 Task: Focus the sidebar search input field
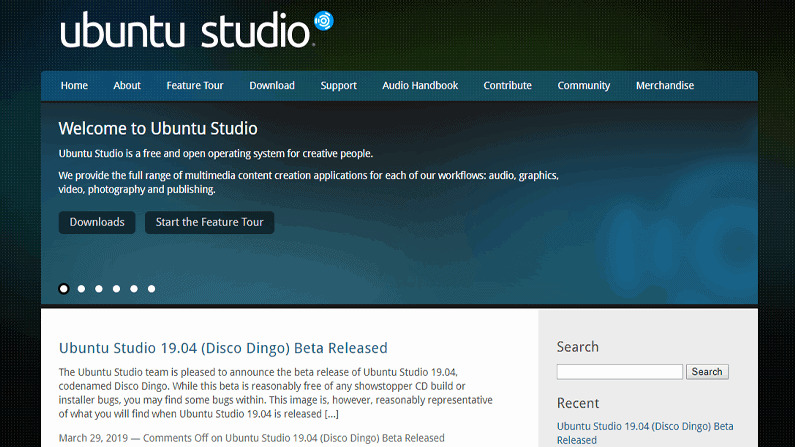tap(620, 371)
